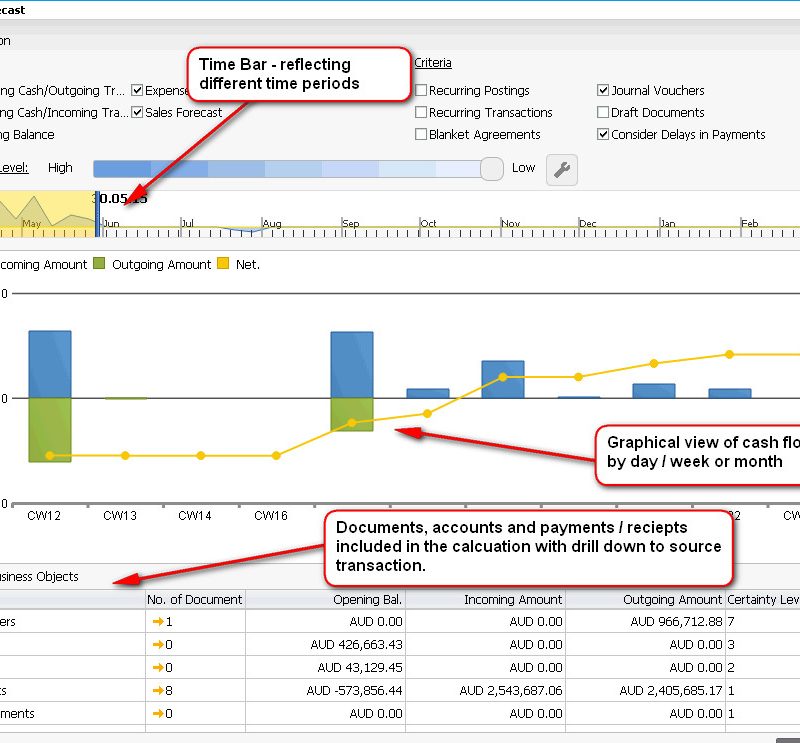This screenshot has width=800, height=743.
Task: Select Jul on the time bar
Action: click(x=188, y=224)
